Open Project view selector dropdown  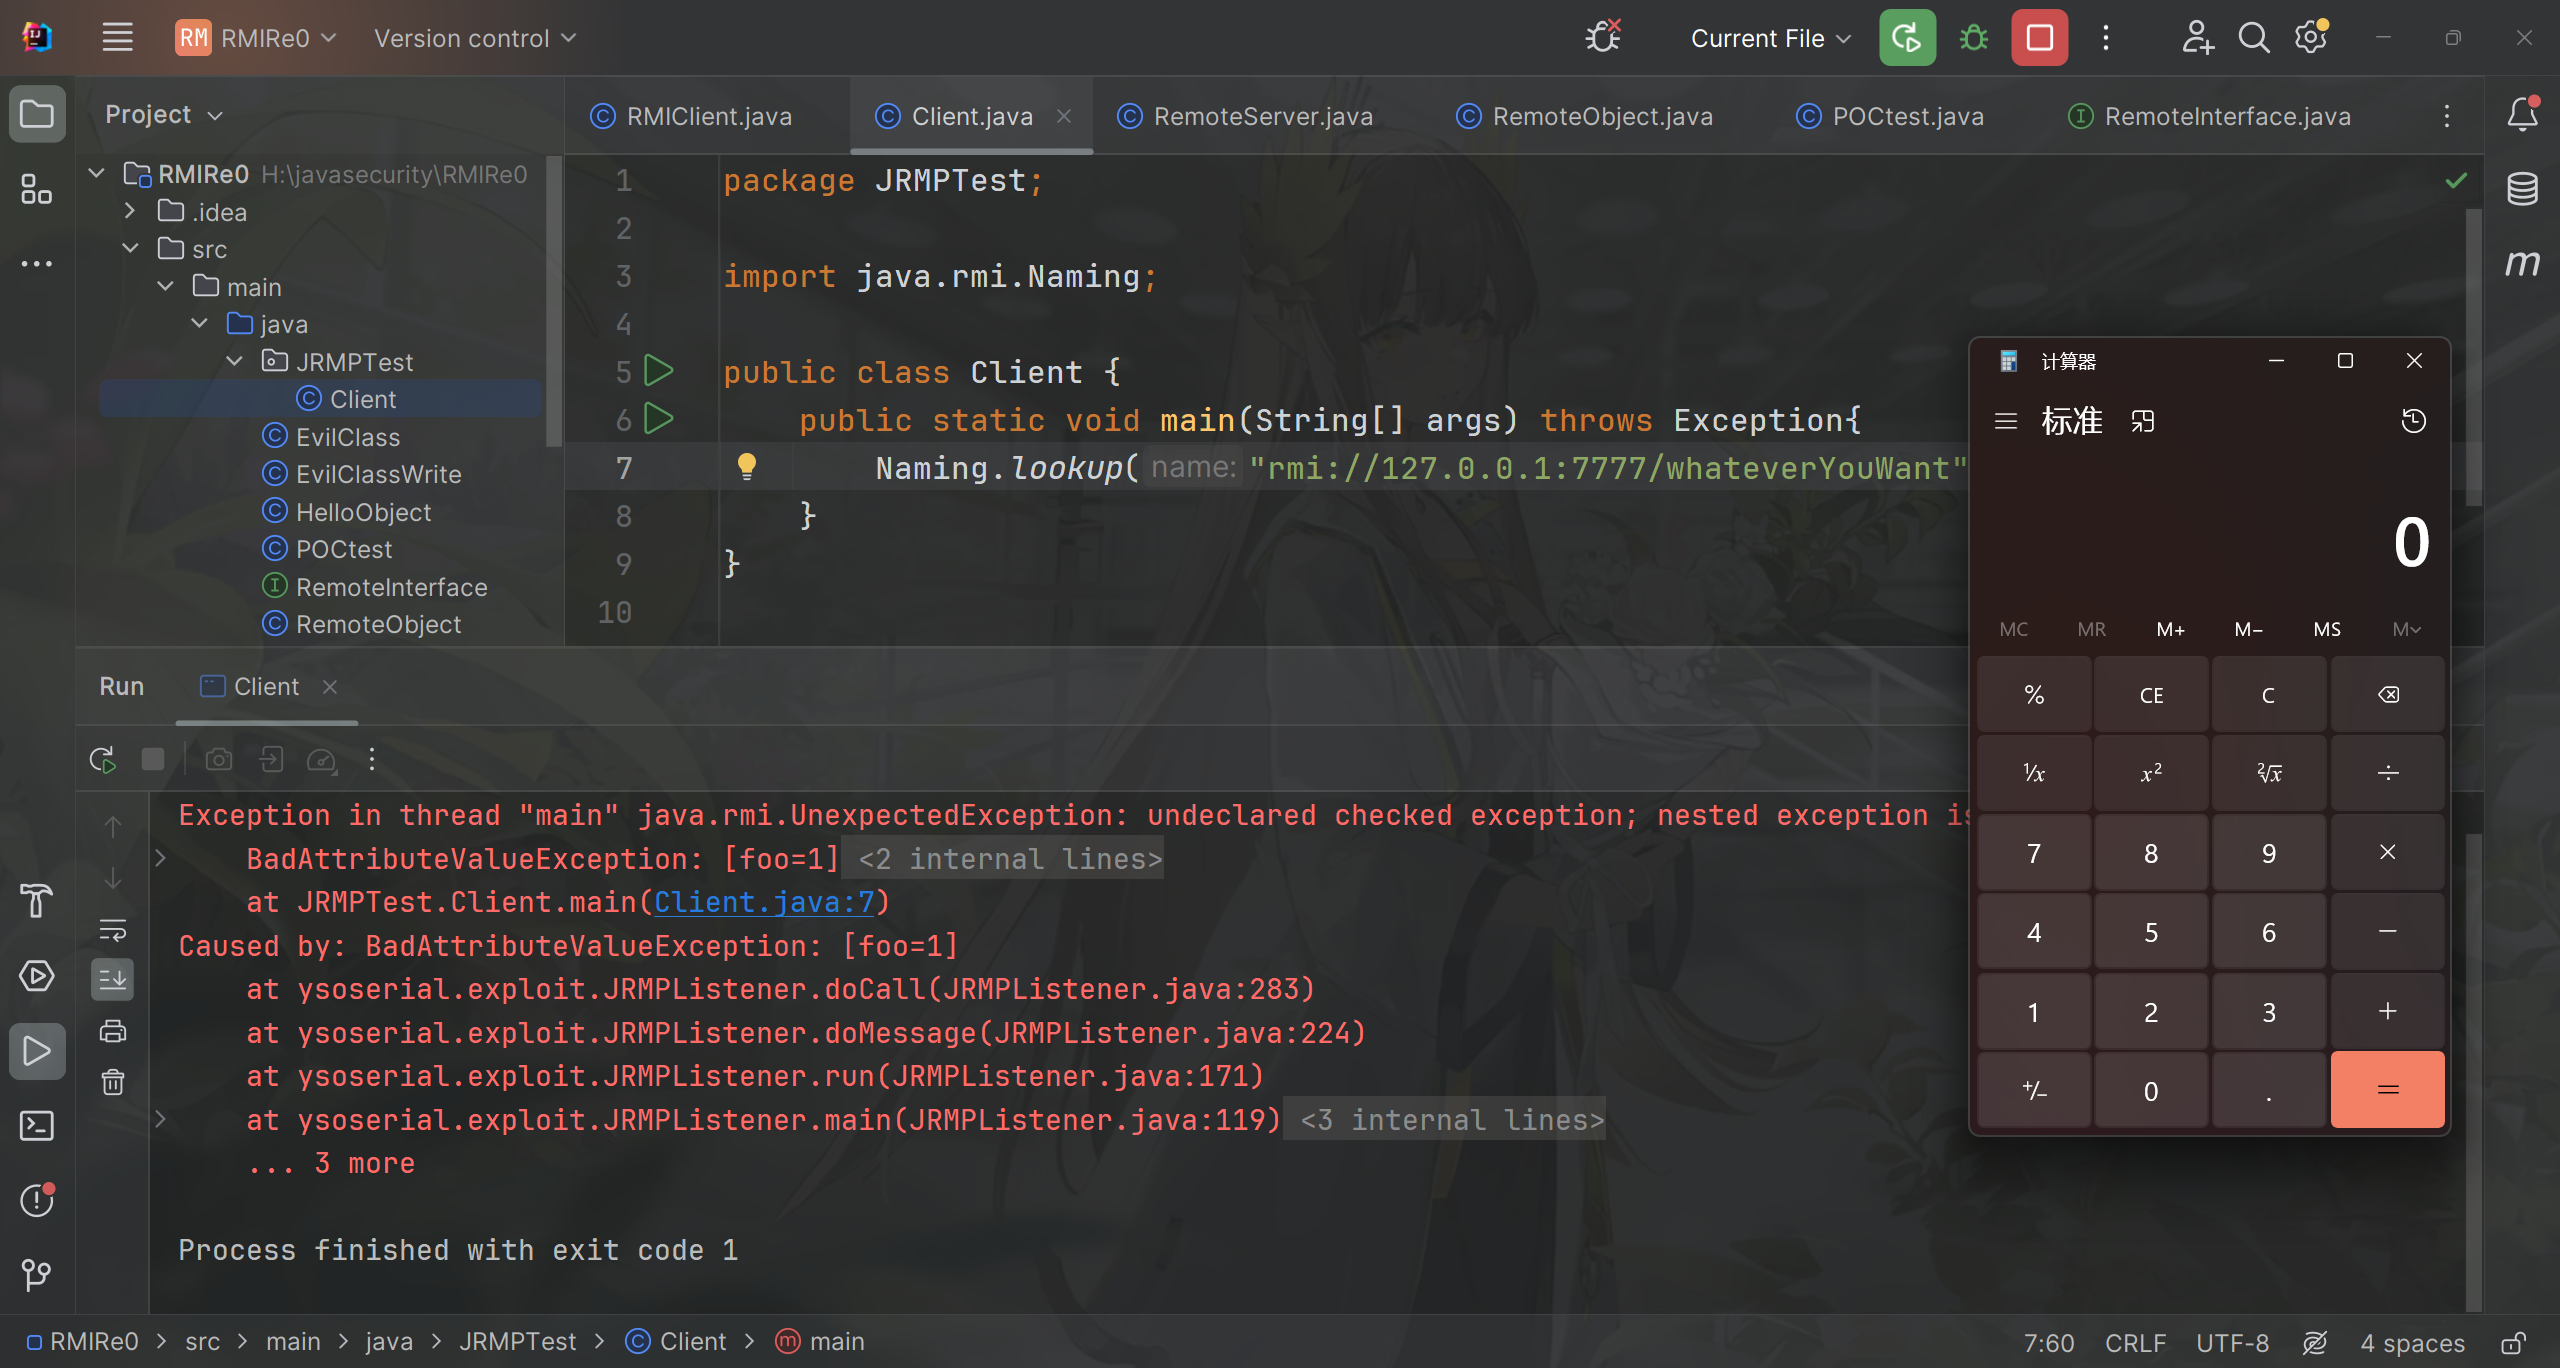click(x=164, y=115)
